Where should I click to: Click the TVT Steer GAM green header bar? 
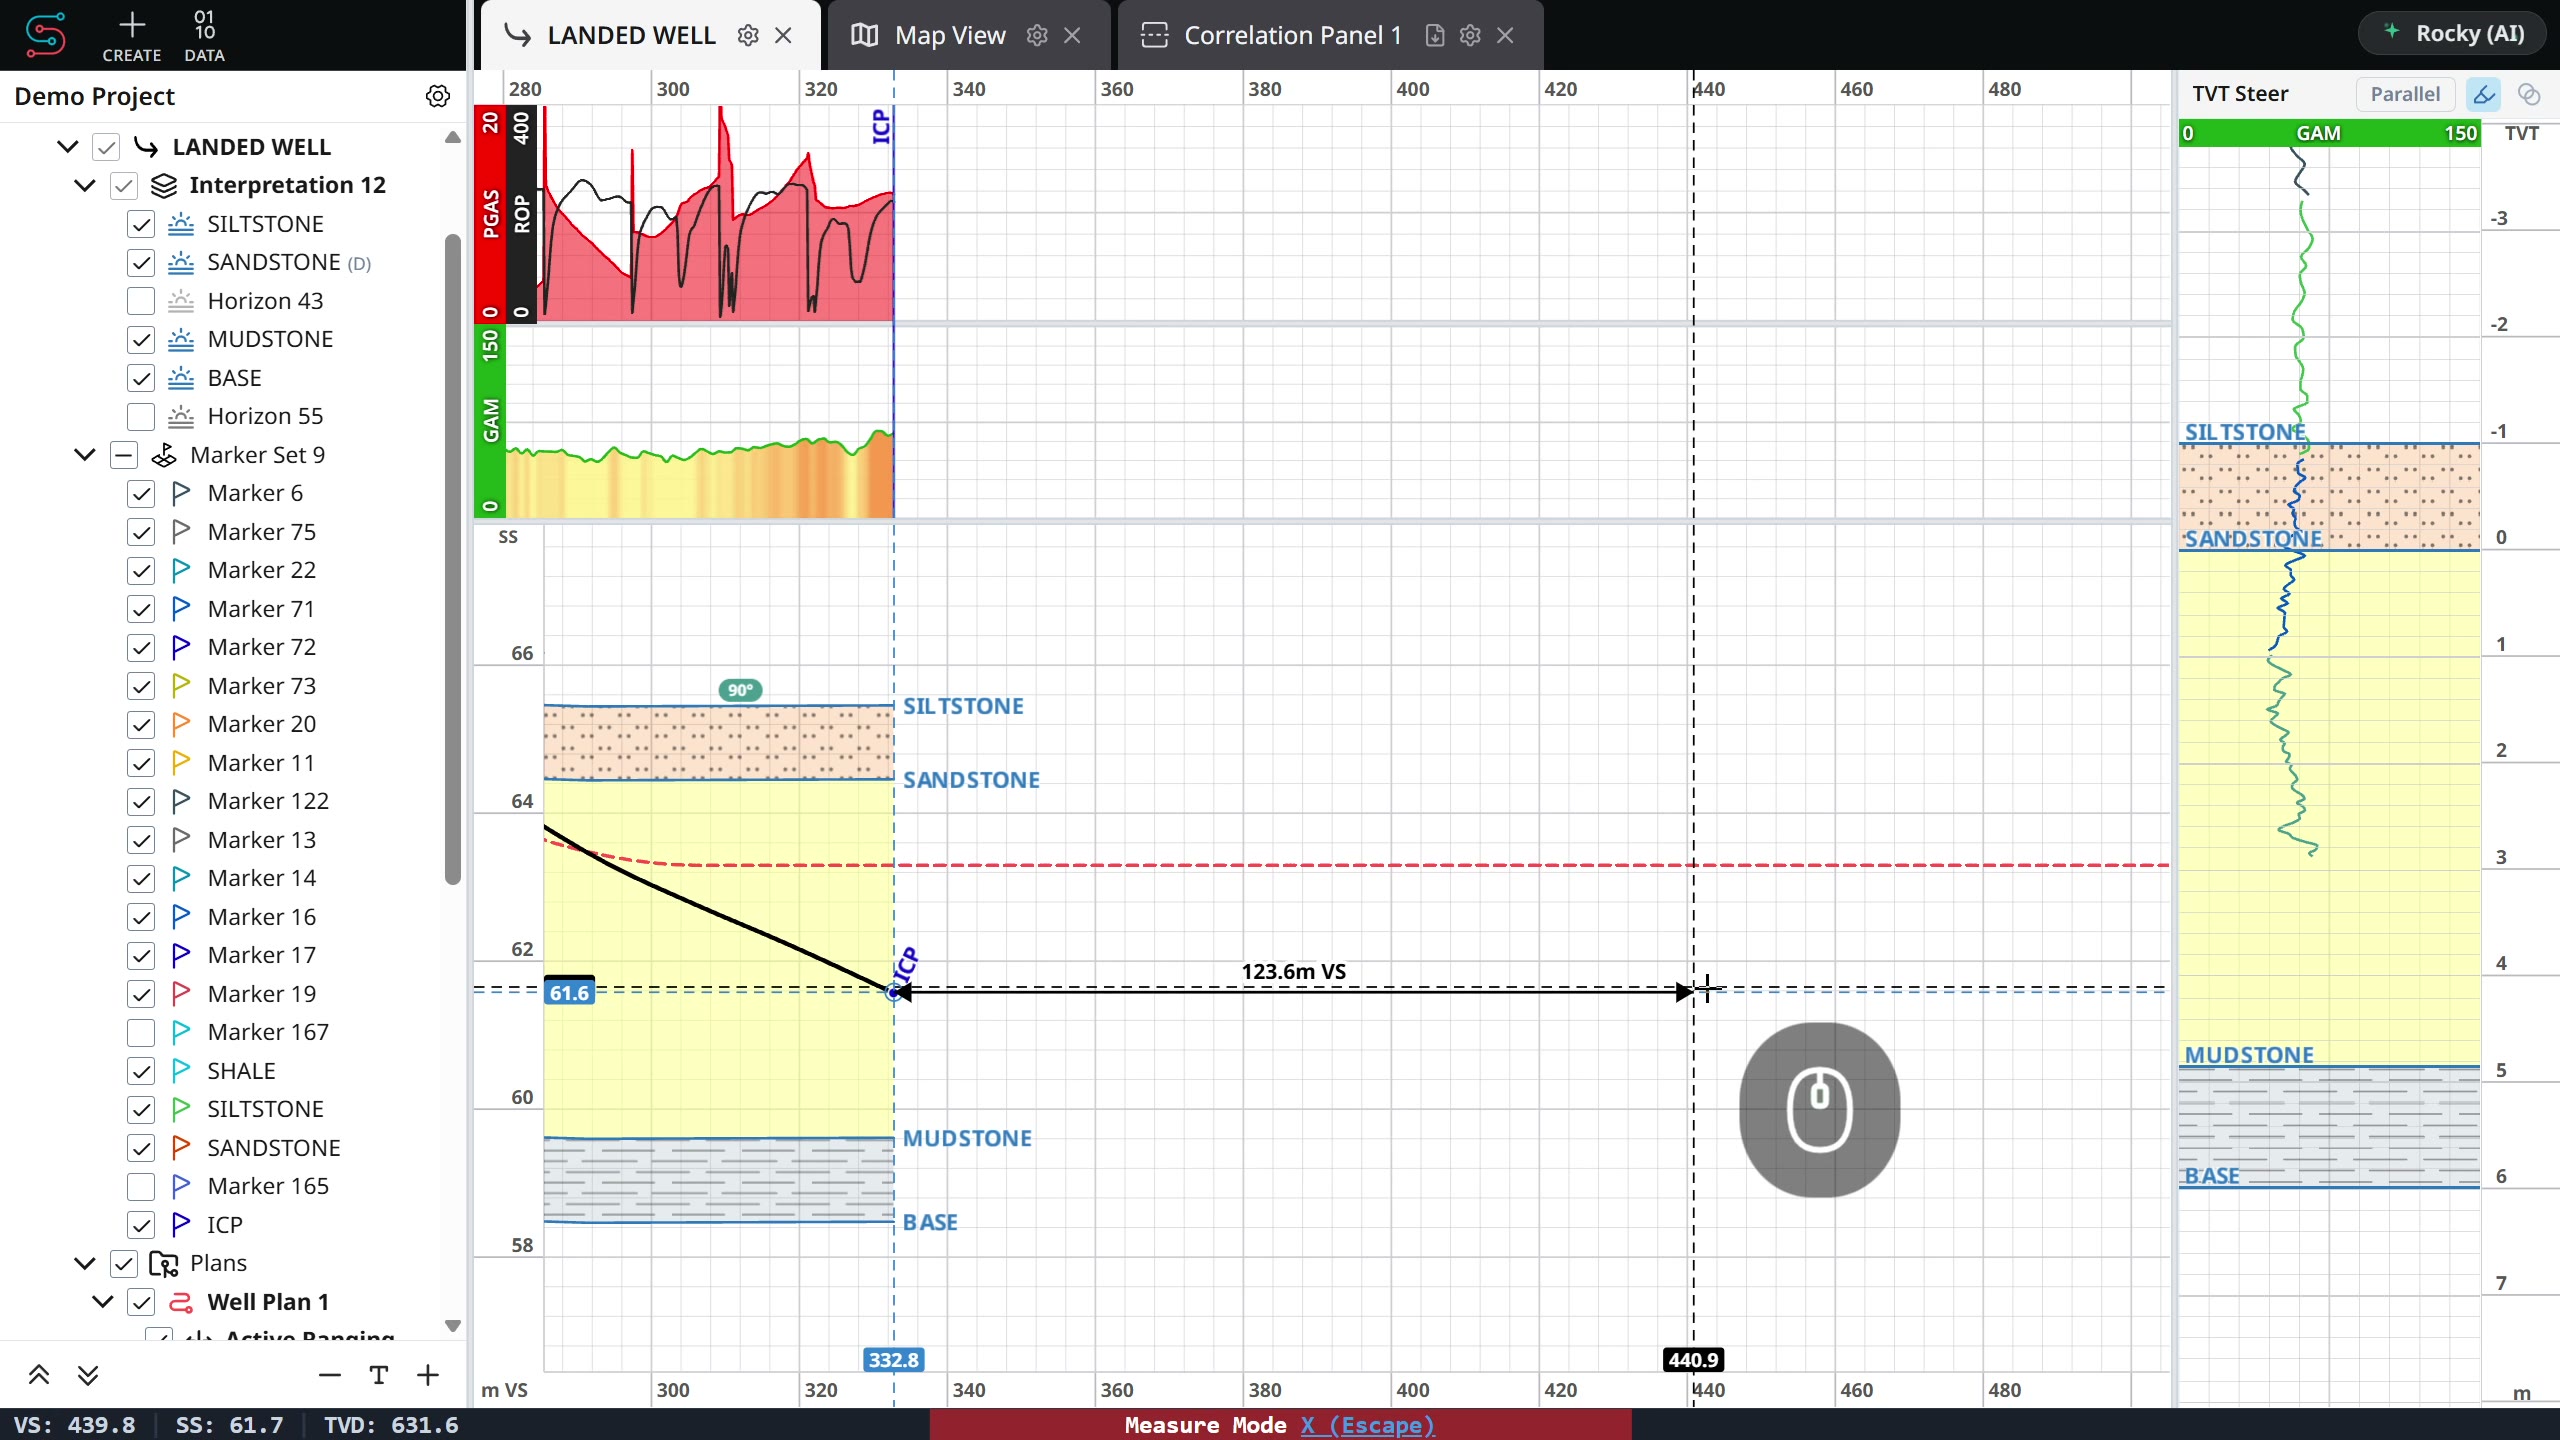tap(2329, 133)
